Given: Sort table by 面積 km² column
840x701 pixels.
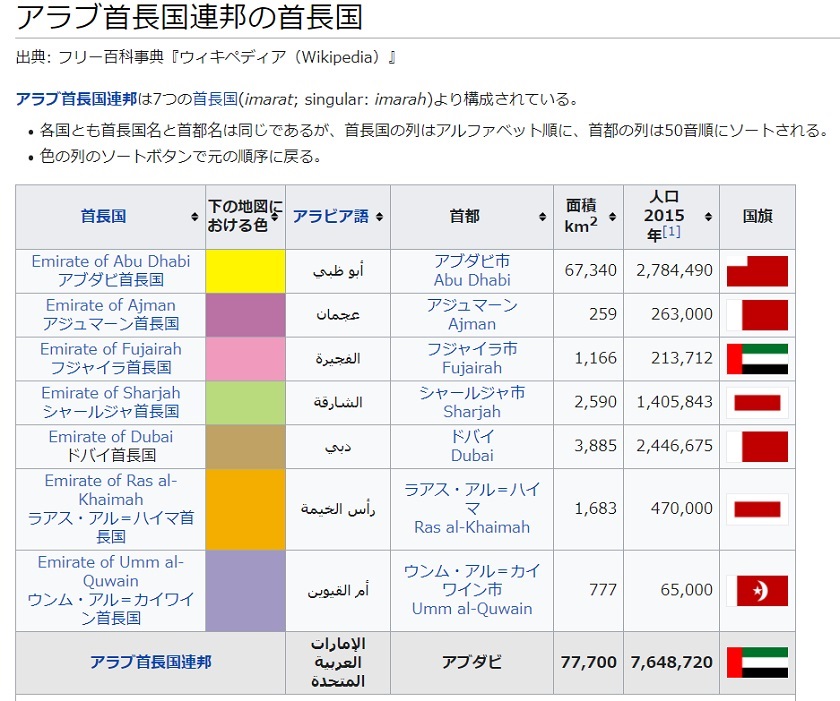Looking at the screenshot, I should (x=610, y=217).
